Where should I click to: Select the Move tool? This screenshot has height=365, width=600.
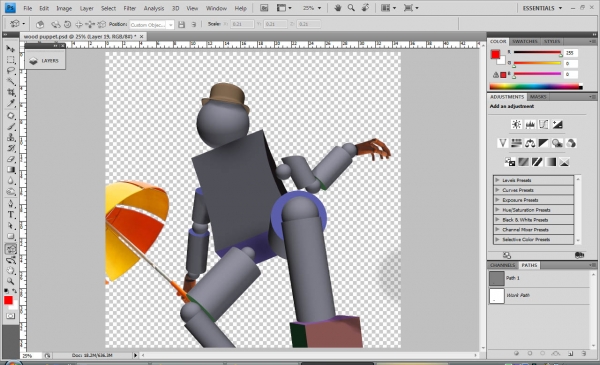pos(10,49)
